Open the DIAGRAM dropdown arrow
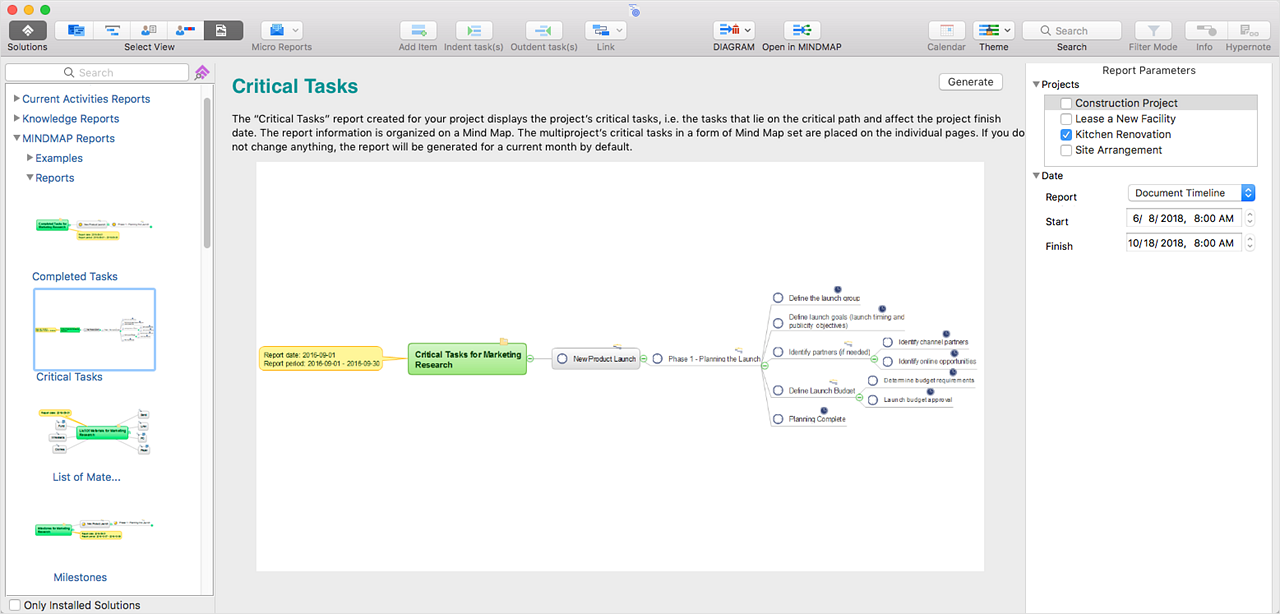Screen dimensions: 1280x614 [x=748, y=30]
